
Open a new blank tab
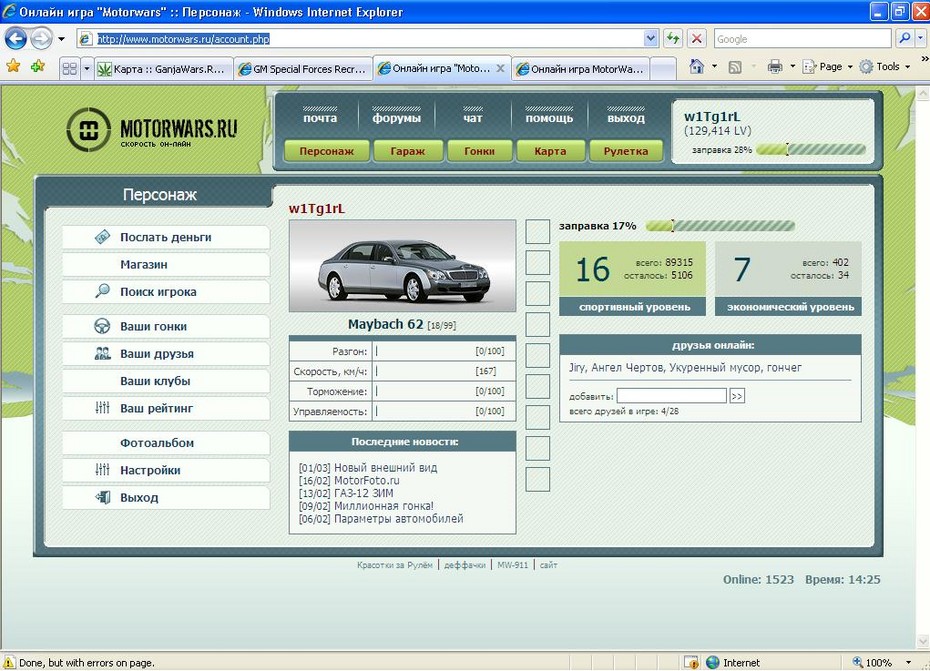pyautogui.click(x=664, y=69)
